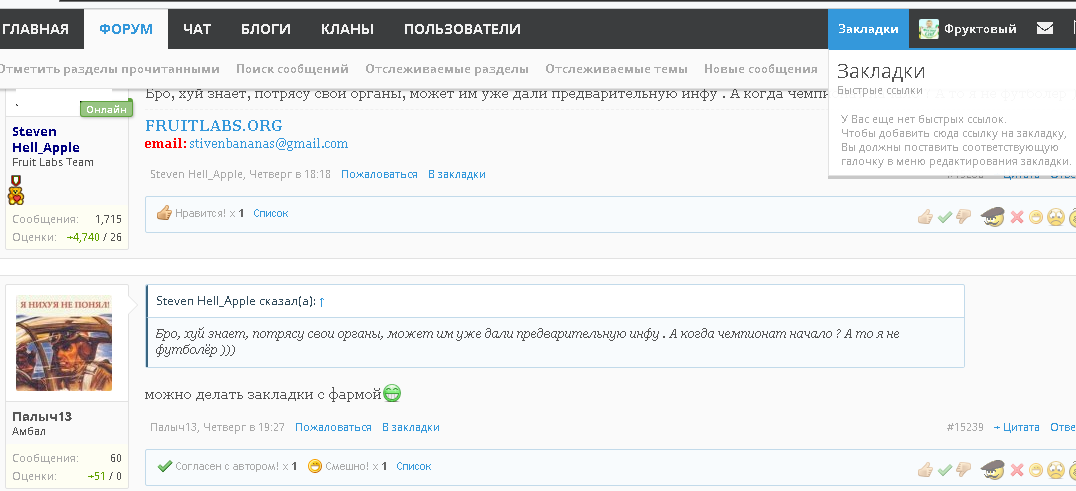Click the green Онлайн status badge
The height and width of the screenshot is (491, 1076).
(106, 109)
